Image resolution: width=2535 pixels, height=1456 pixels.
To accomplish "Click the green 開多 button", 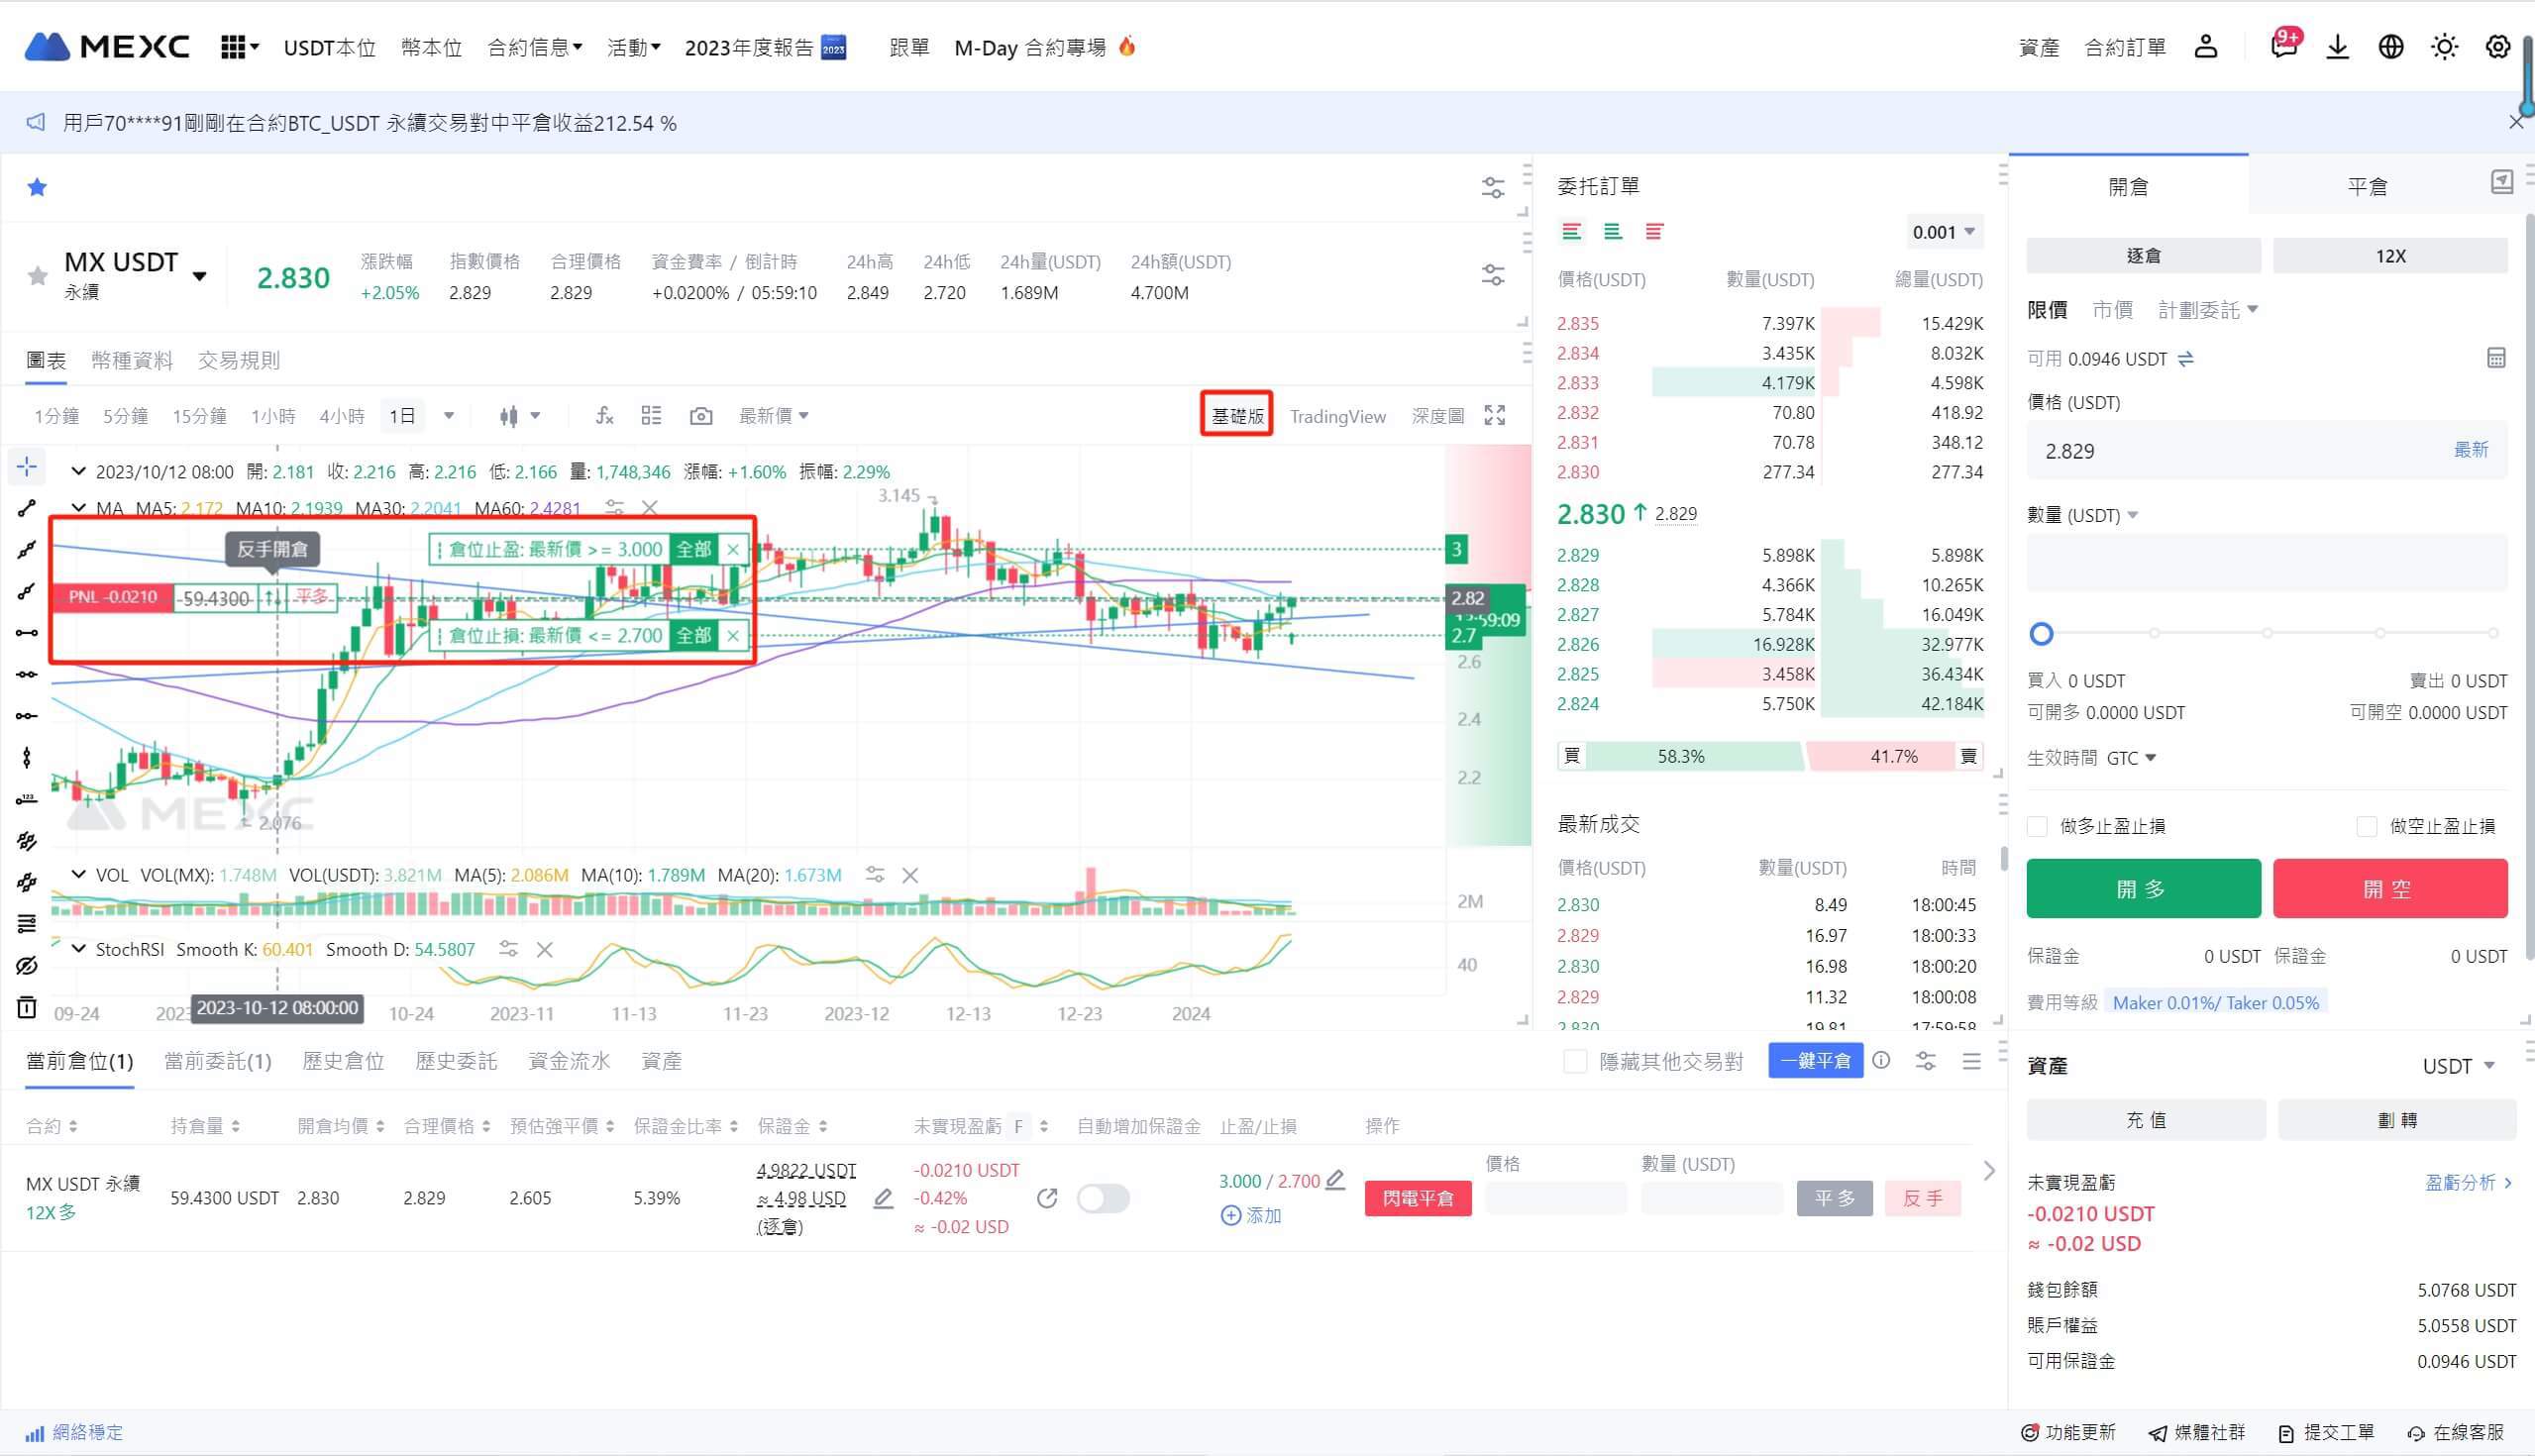I will tap(2143, 888).
